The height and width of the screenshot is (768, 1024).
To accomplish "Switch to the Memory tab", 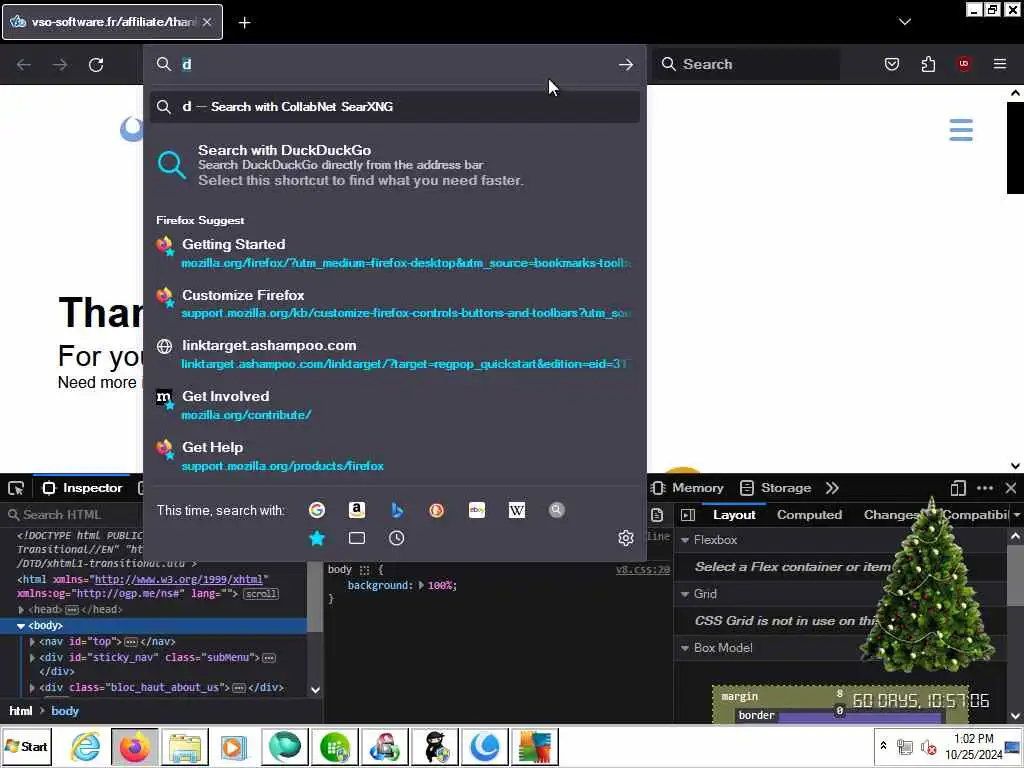I will 688,488.
